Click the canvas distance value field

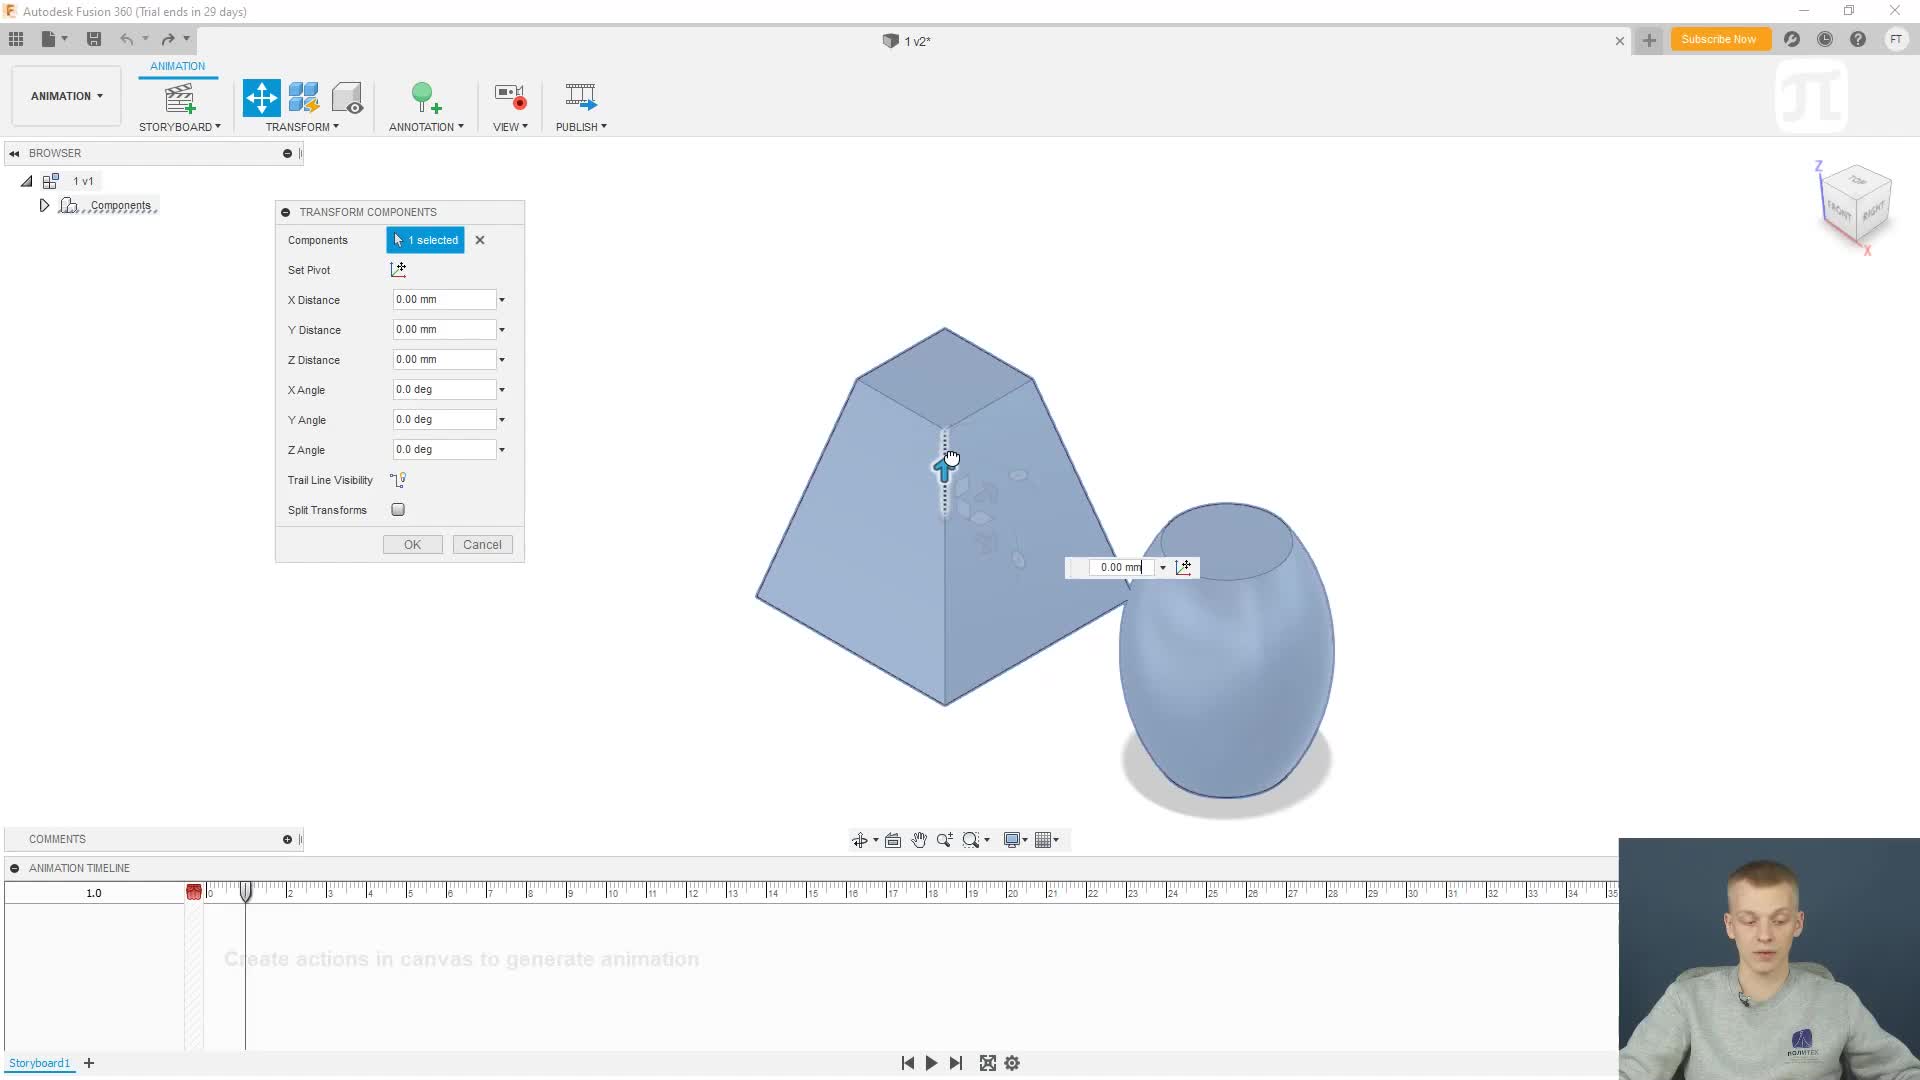click(1121, 567)
